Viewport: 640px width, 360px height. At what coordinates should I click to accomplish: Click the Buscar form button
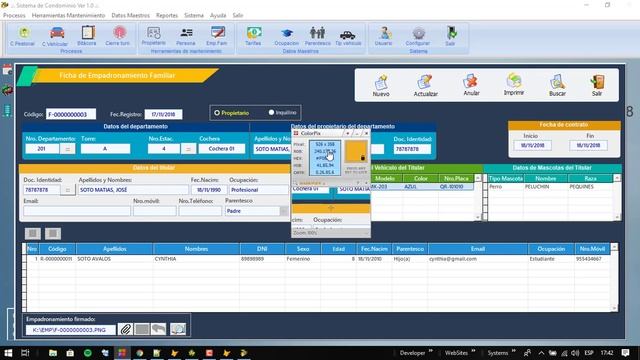tap(557, 85)
